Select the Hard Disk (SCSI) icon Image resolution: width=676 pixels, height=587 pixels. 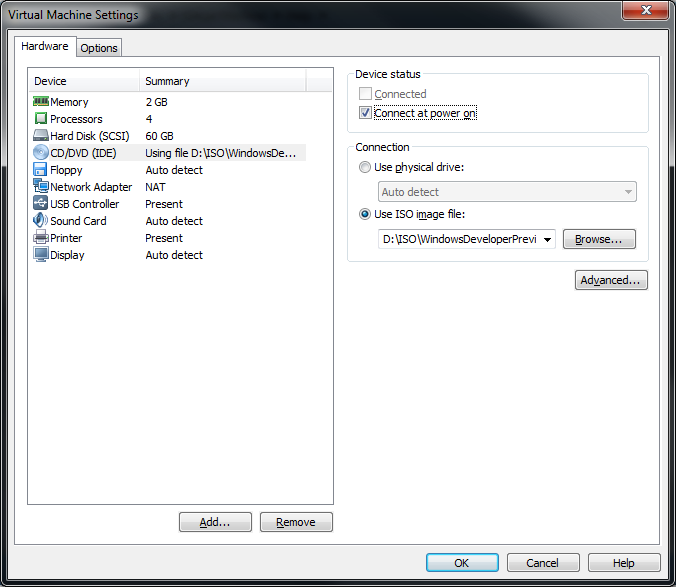(41, 136)
